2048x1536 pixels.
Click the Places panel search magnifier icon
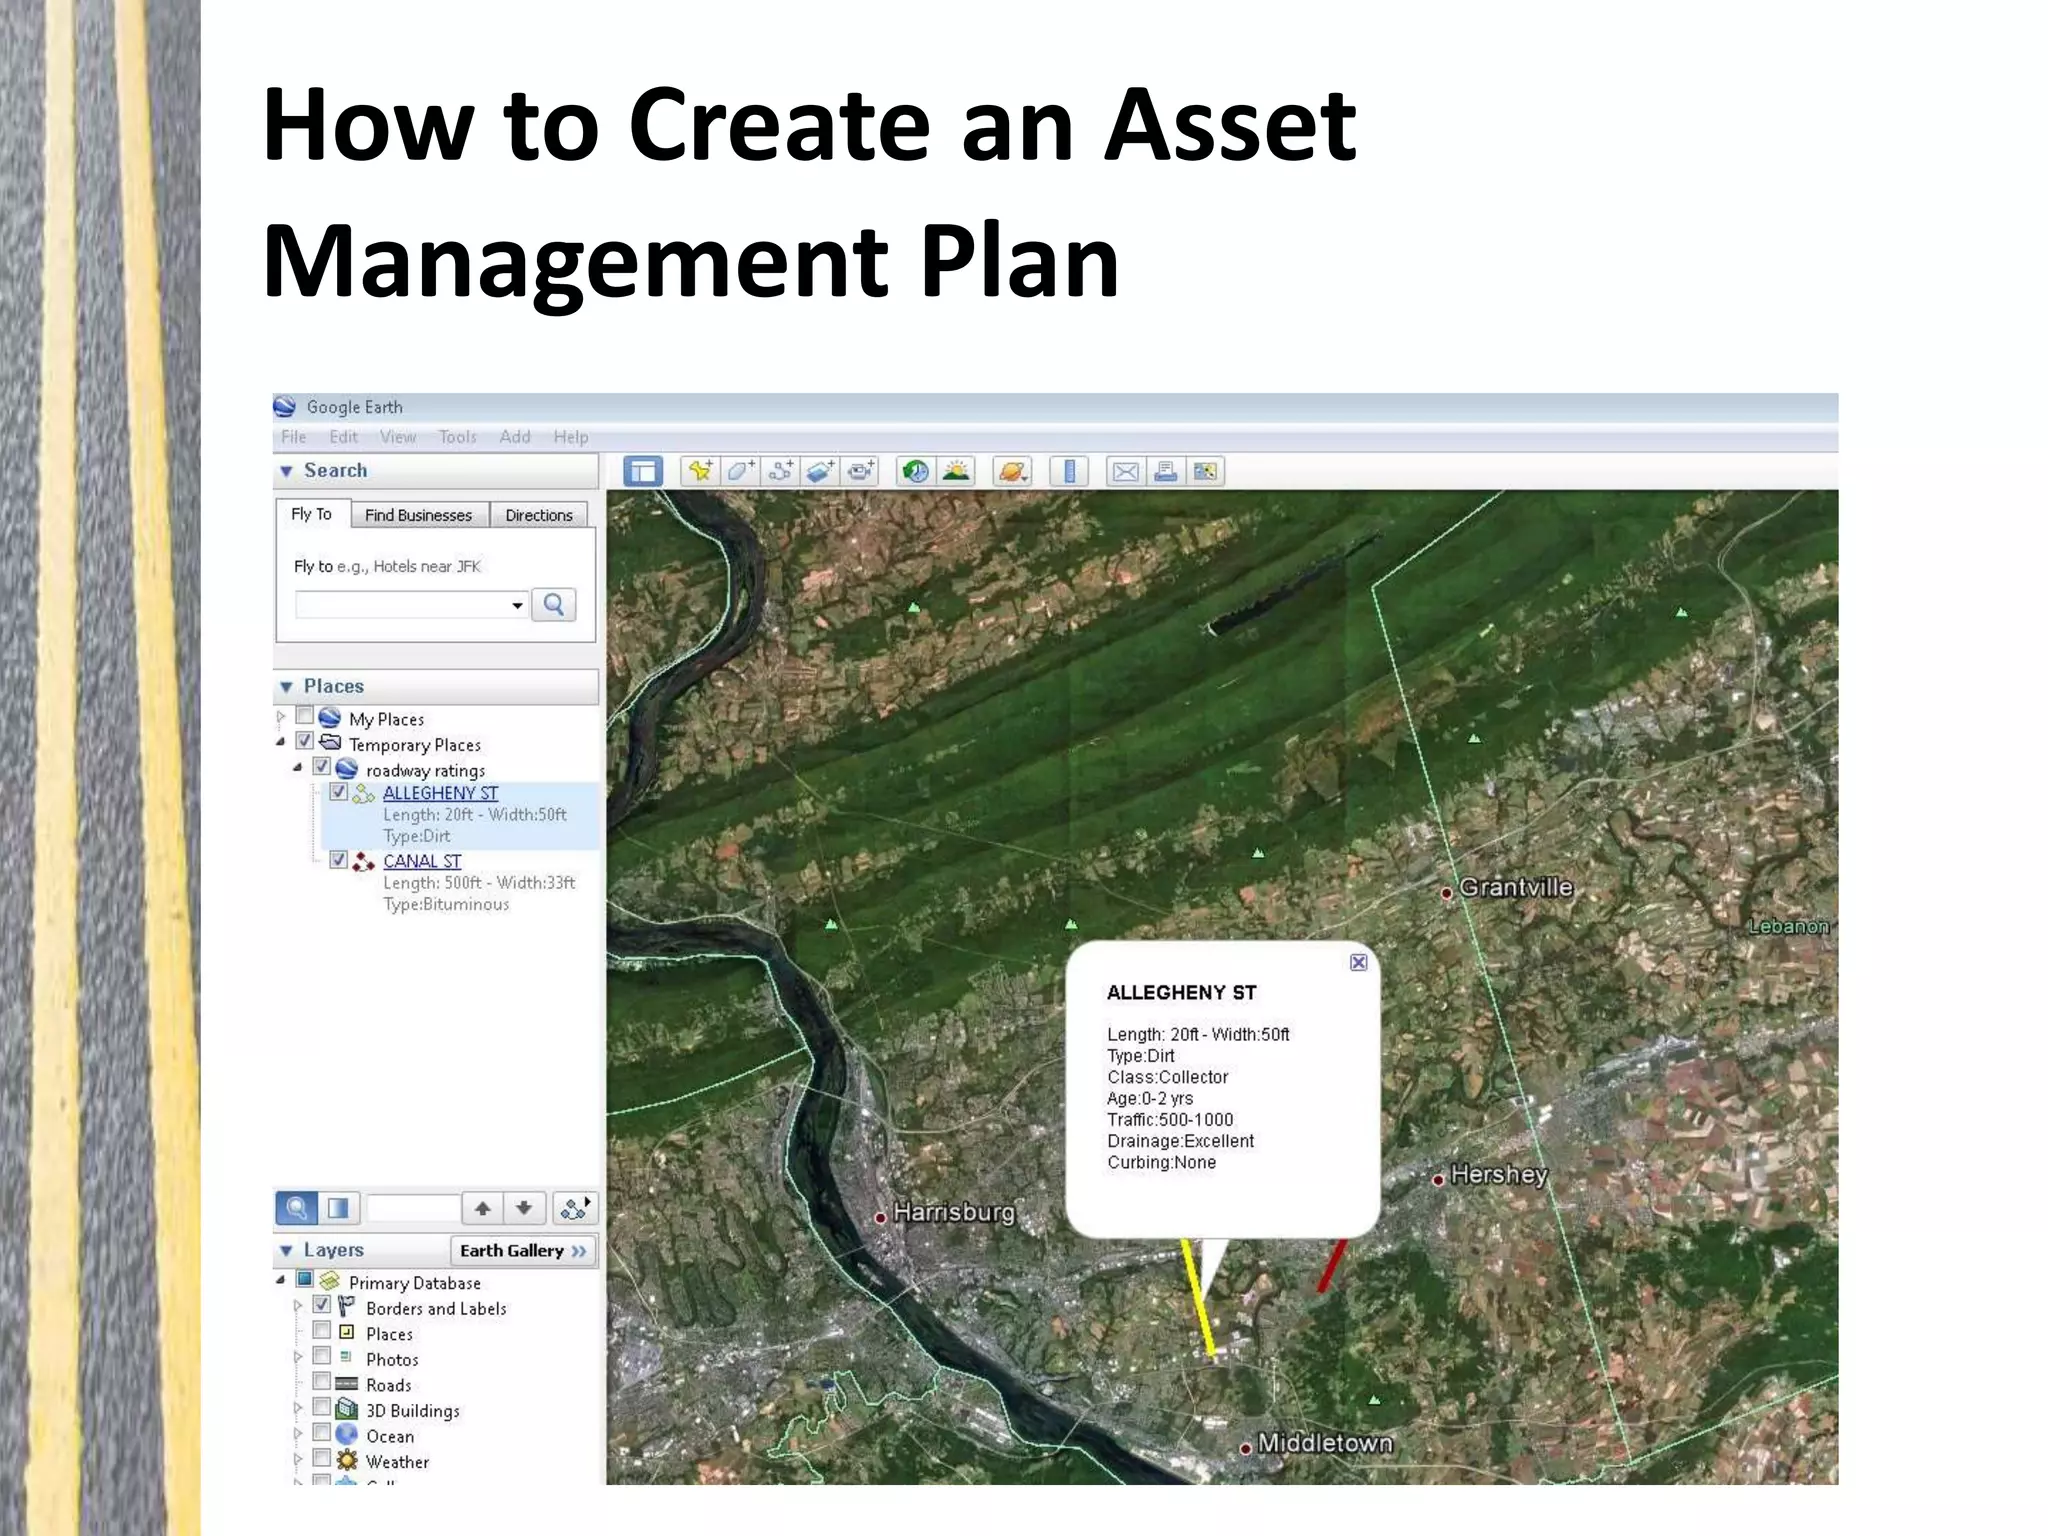click(x=296, y=1208)
